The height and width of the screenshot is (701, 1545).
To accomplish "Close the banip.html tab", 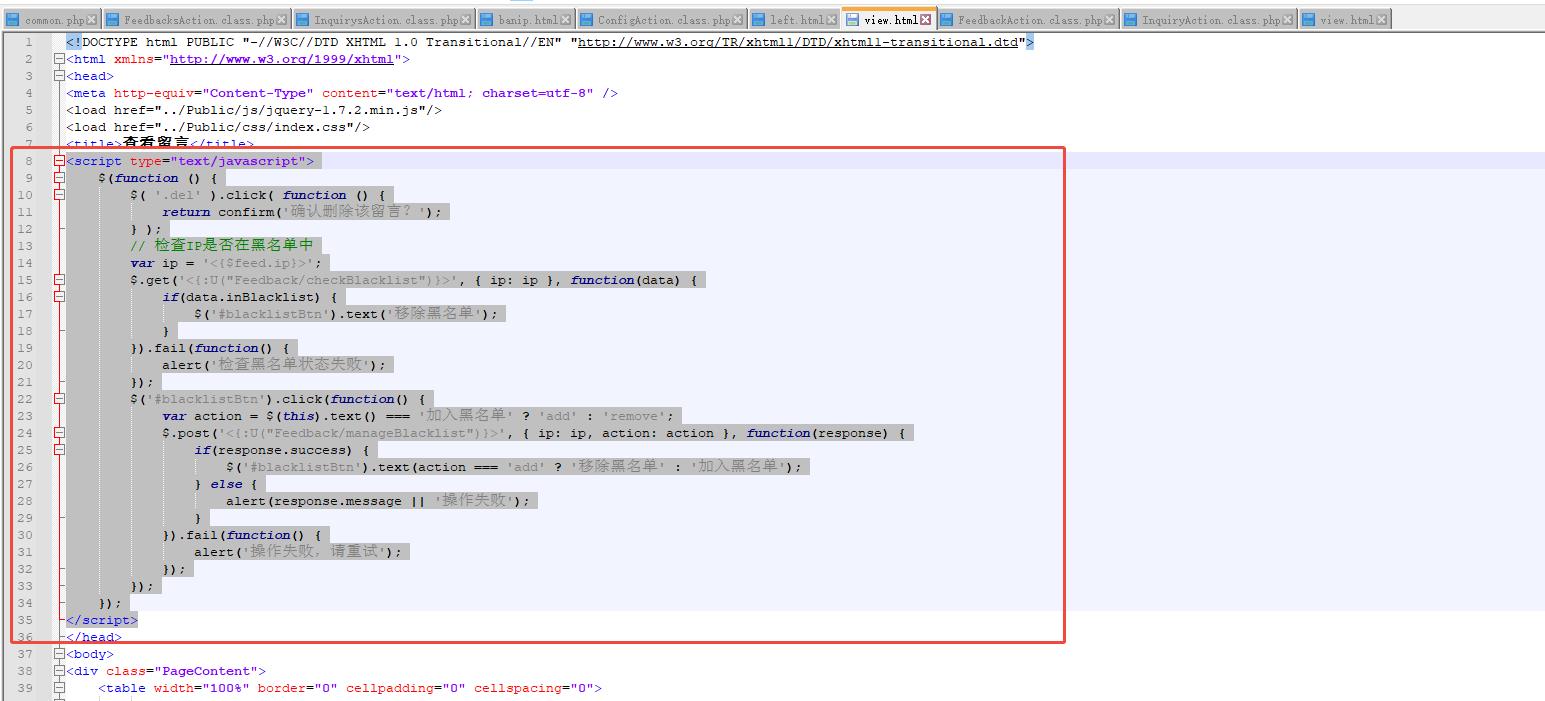I will [567, 20].
